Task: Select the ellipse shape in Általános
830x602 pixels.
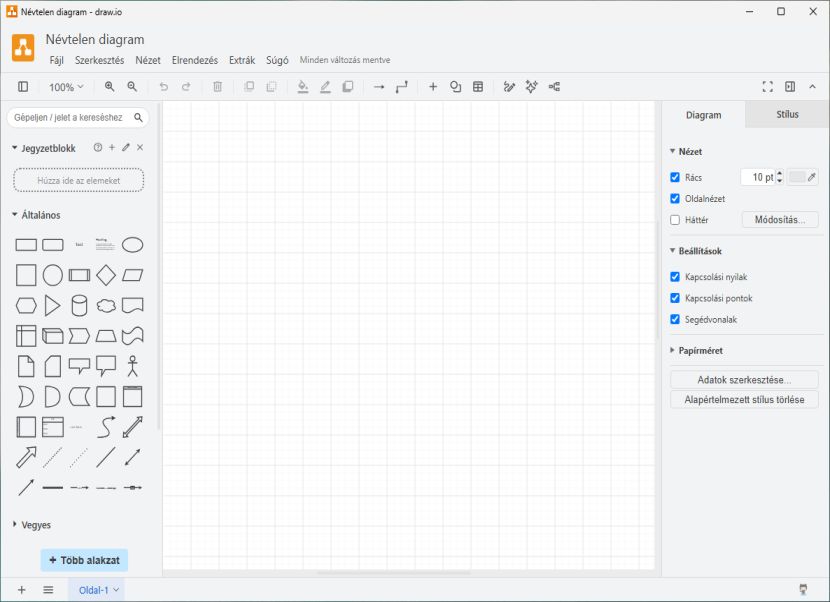Action: coord(132,245)
